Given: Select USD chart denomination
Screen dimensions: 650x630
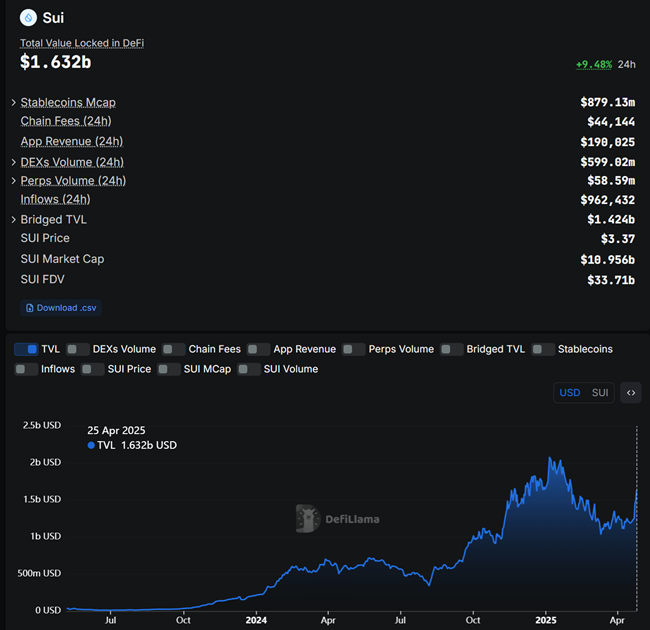Looking at the screenshot, I should pos(570,393).
